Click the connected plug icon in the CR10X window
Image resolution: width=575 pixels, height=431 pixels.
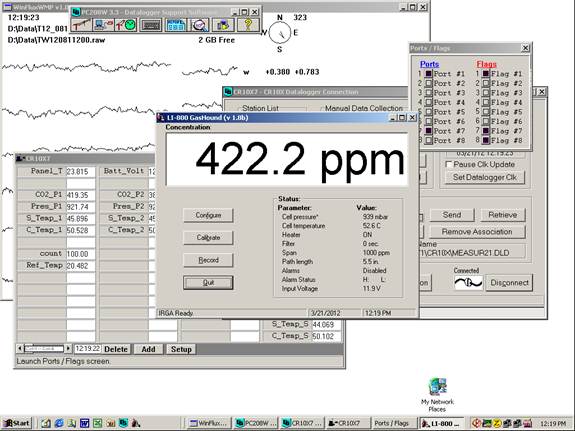coord(468,283)
